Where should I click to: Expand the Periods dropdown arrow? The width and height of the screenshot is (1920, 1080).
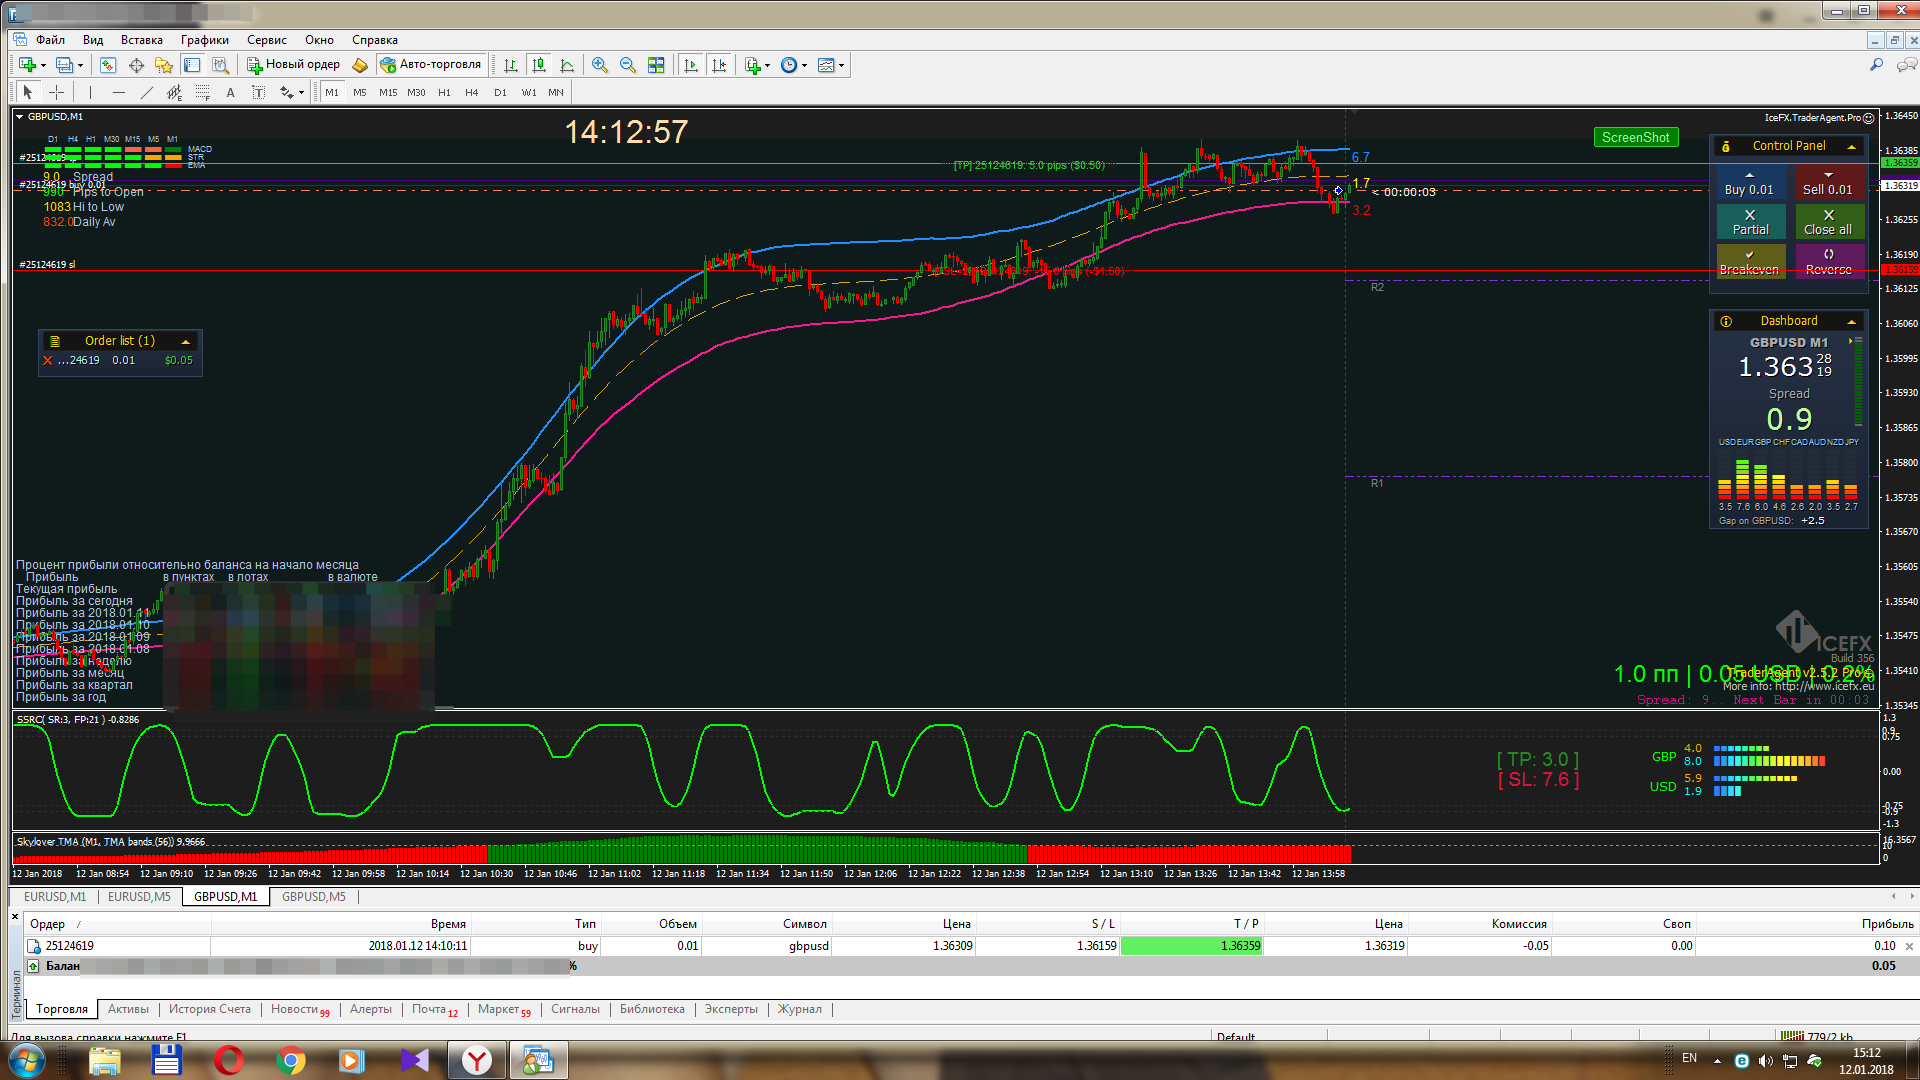(804, 66)
